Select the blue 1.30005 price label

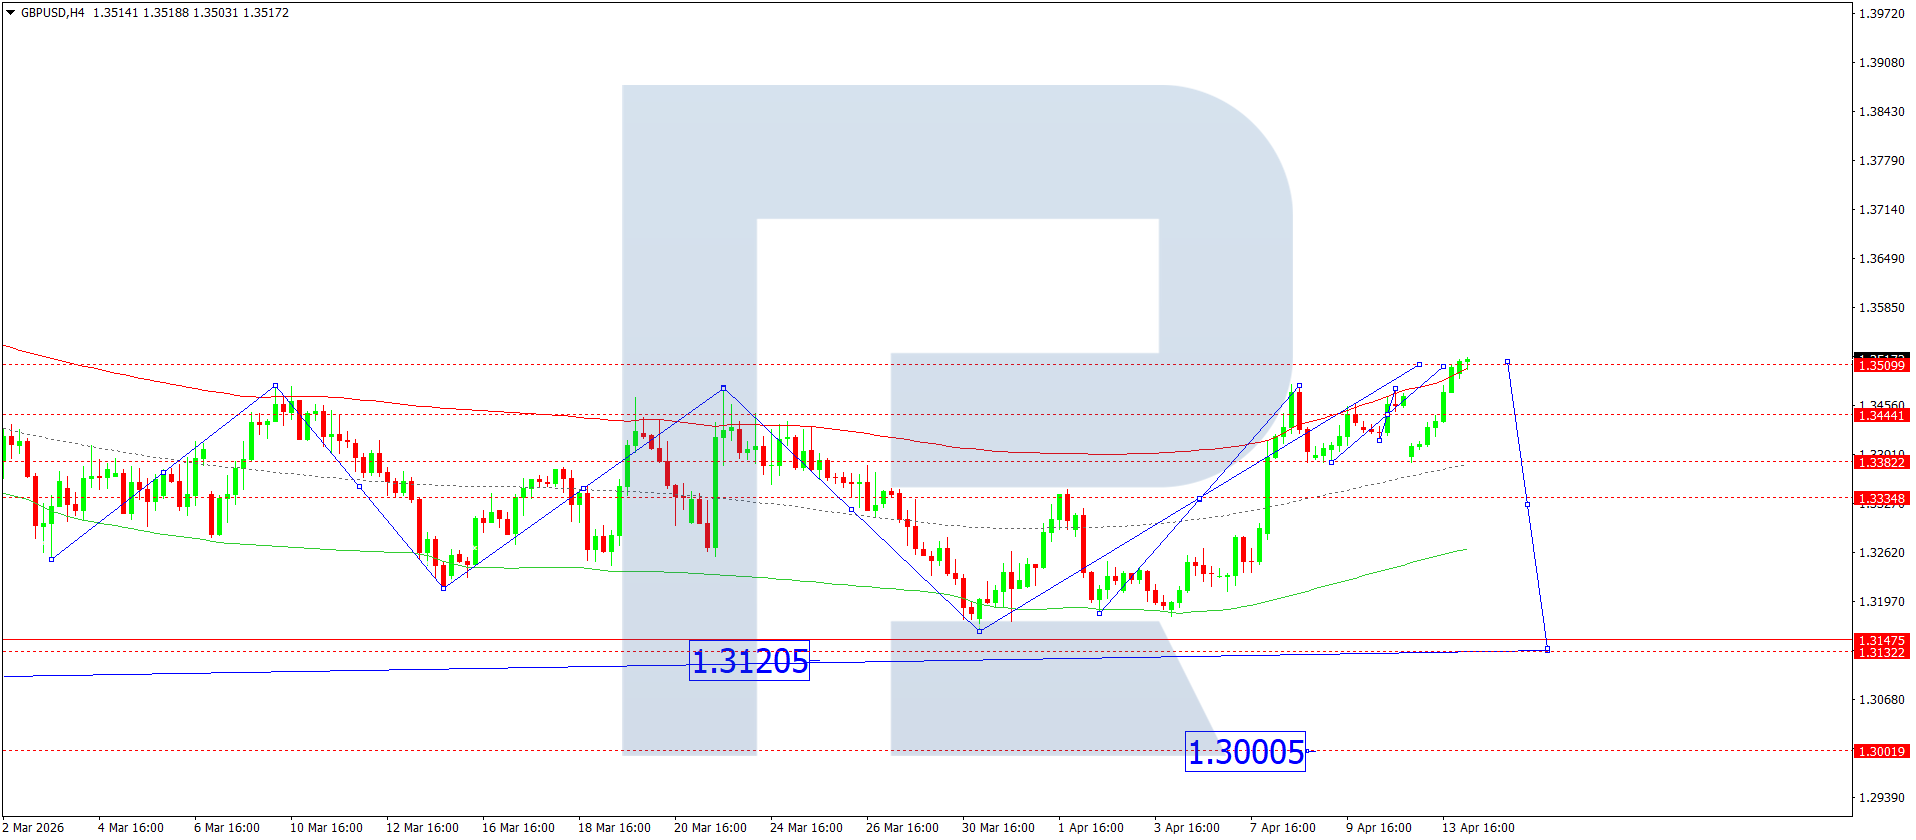pyautogui.click(x=1245, y=751)
